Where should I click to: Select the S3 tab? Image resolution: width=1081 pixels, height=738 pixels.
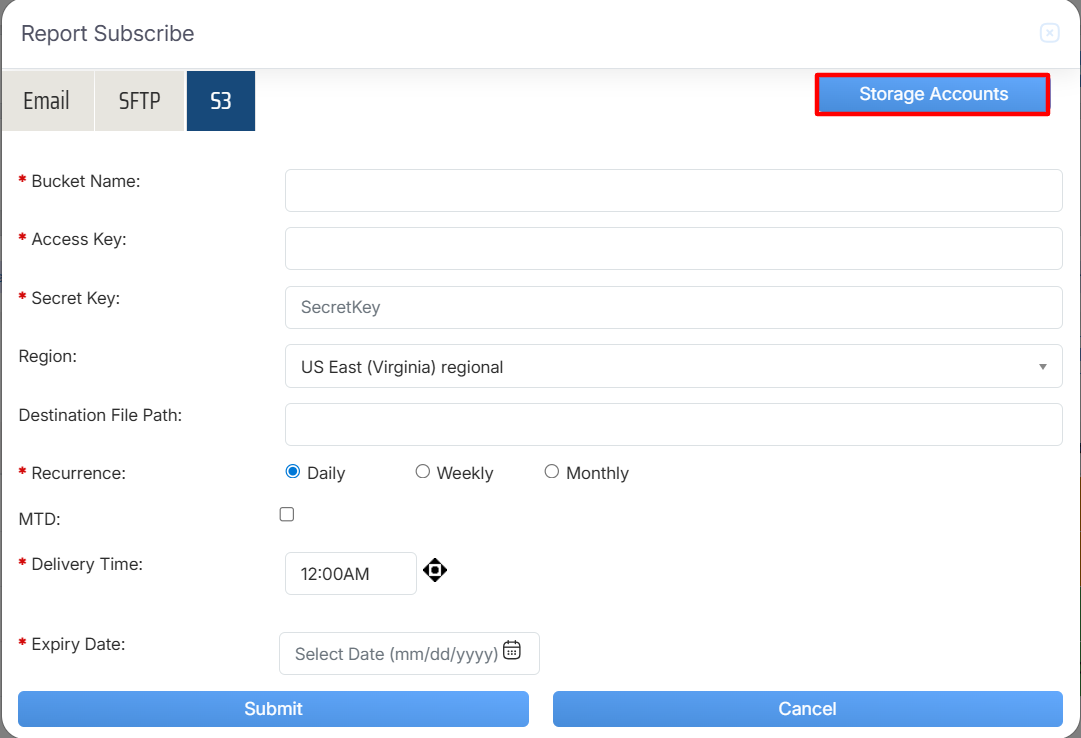click(221, 101)
